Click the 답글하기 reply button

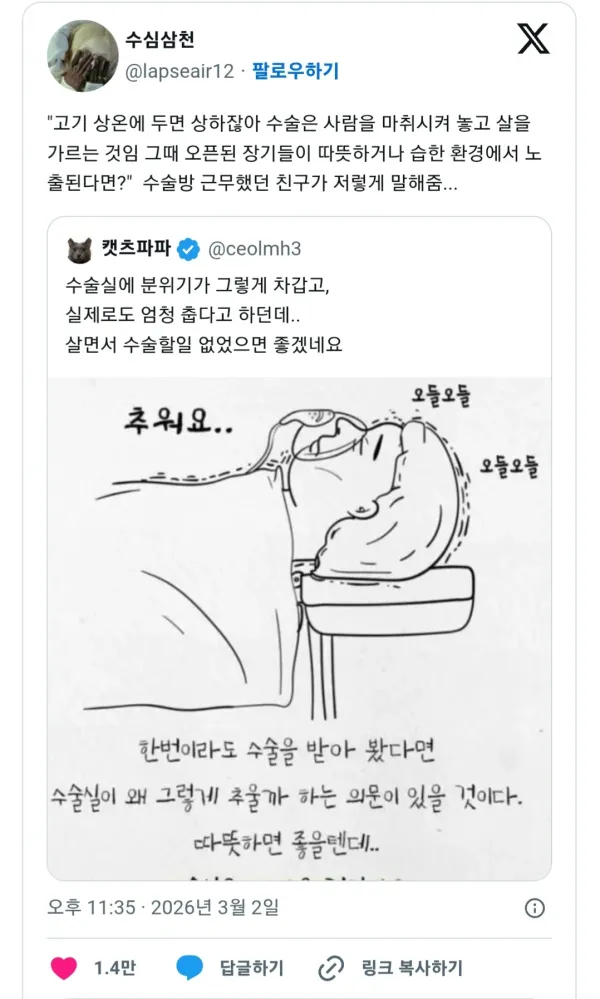tap(252, 968)
